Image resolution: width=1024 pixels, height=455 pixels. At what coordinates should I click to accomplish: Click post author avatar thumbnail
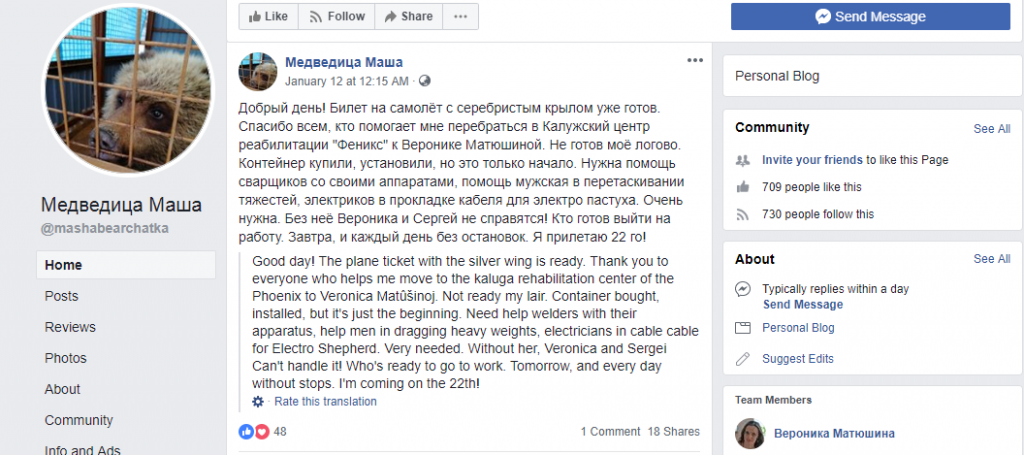(258, 70)
